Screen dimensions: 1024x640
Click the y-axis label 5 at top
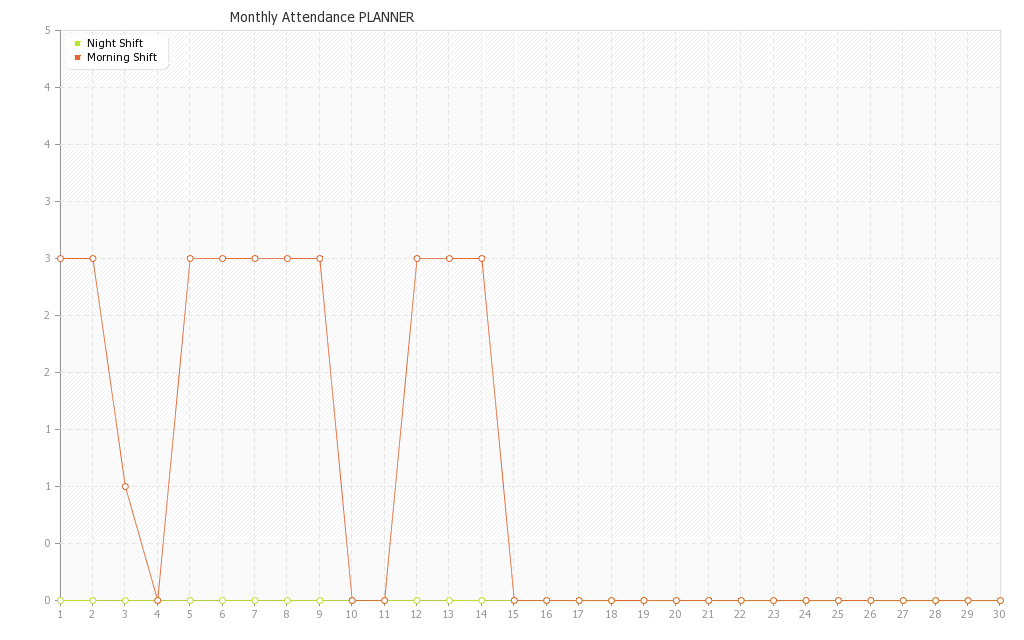coord(48,30)
